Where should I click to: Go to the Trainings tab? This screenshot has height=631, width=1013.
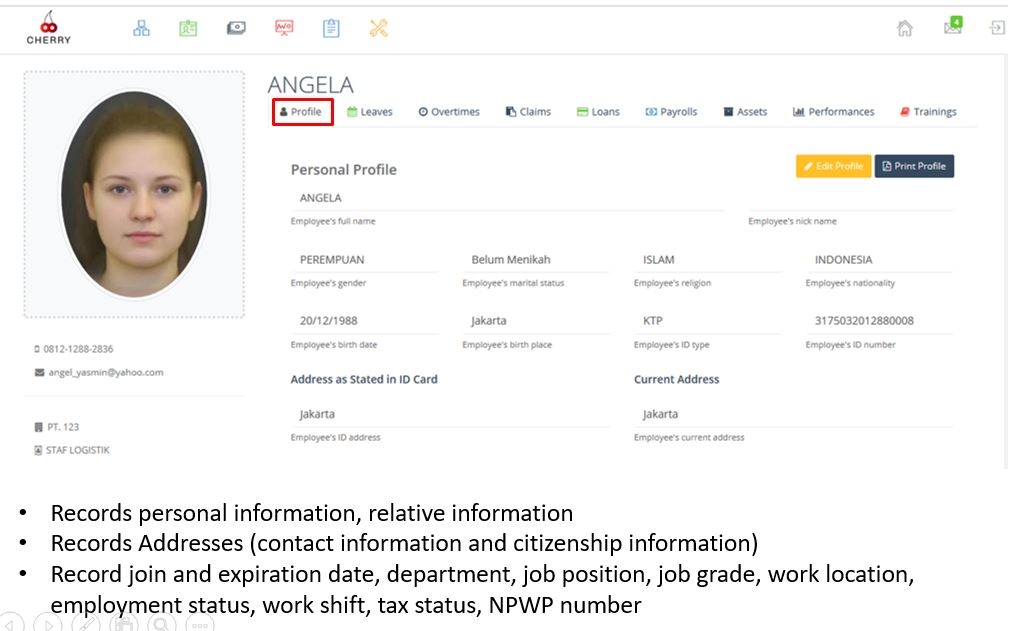coord(927,112)
